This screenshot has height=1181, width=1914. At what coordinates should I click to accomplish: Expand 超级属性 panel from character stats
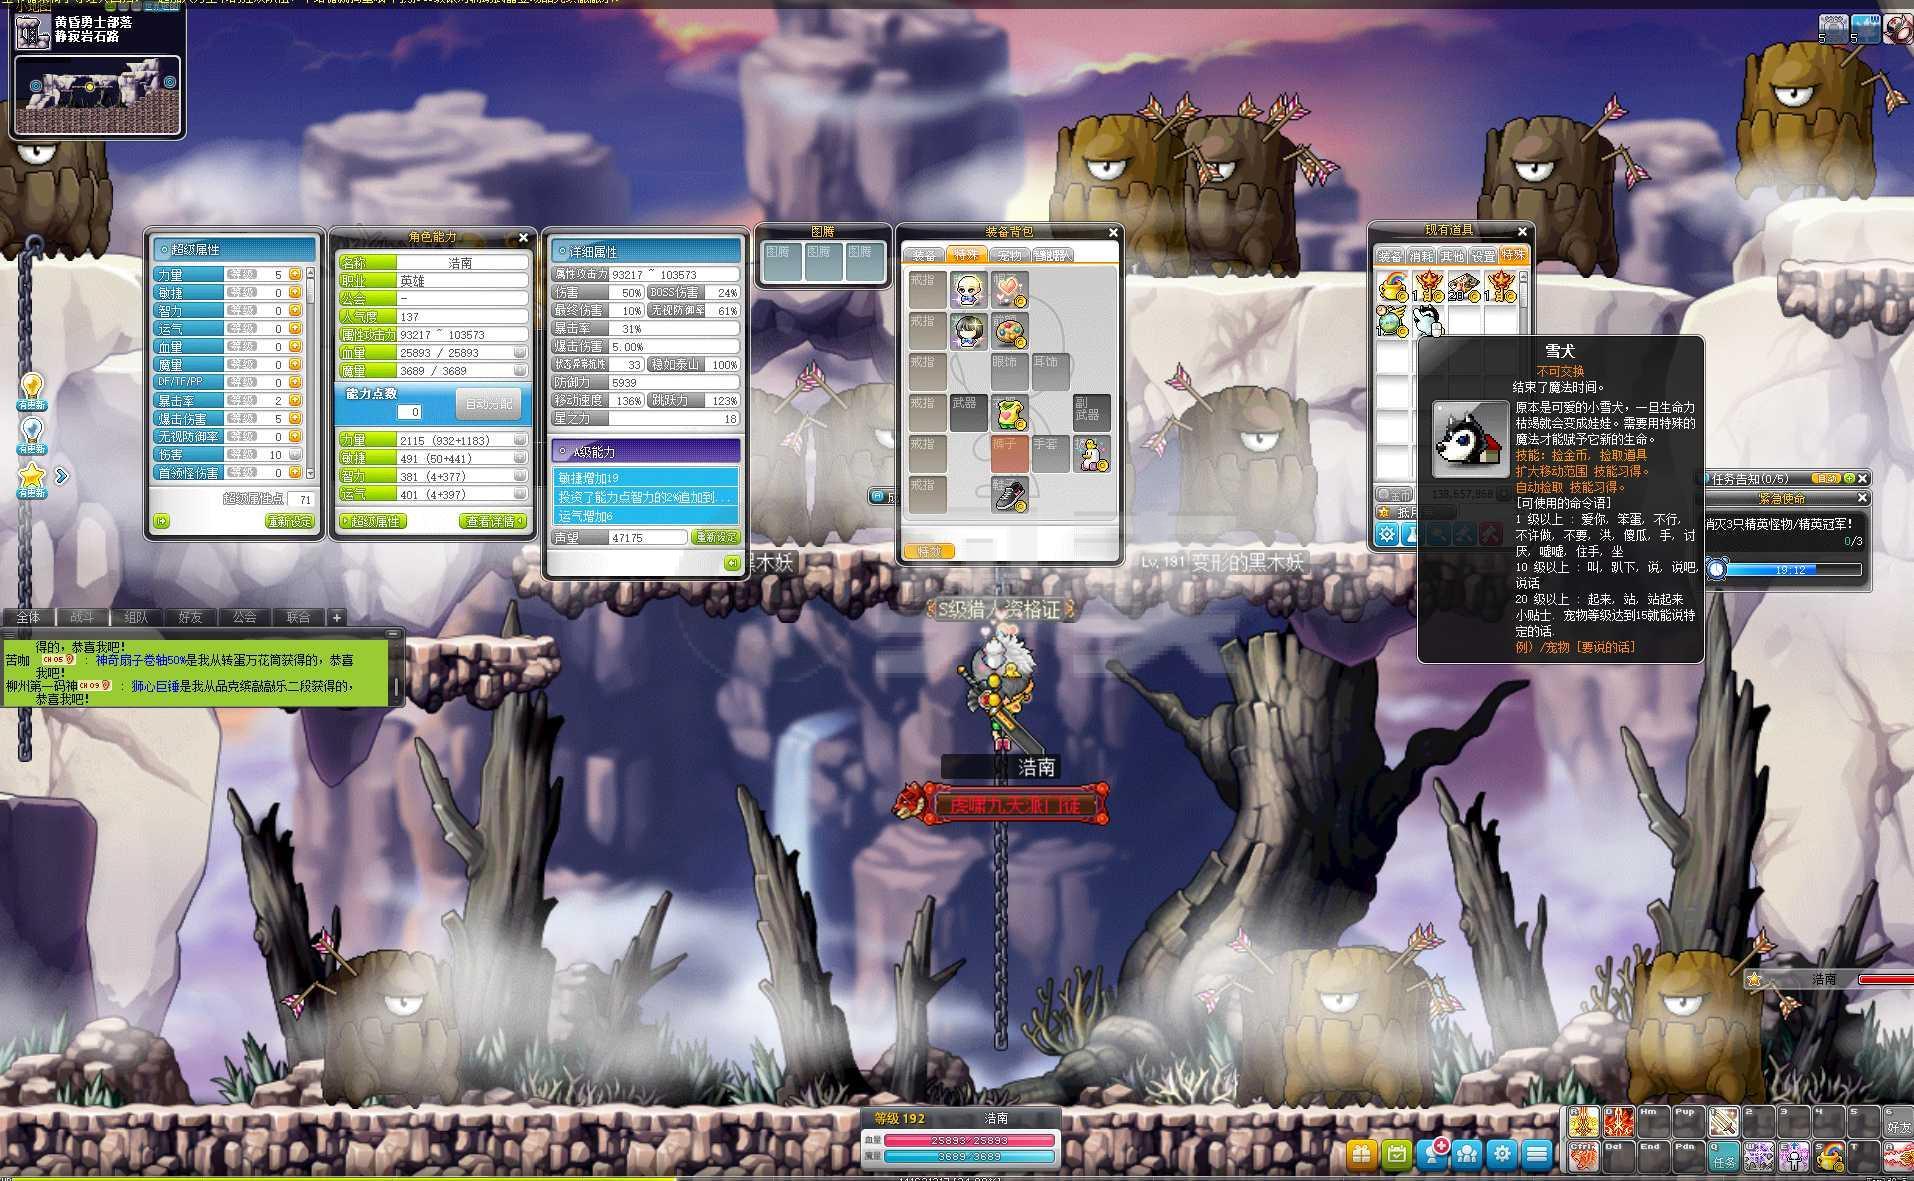point(374,521)
